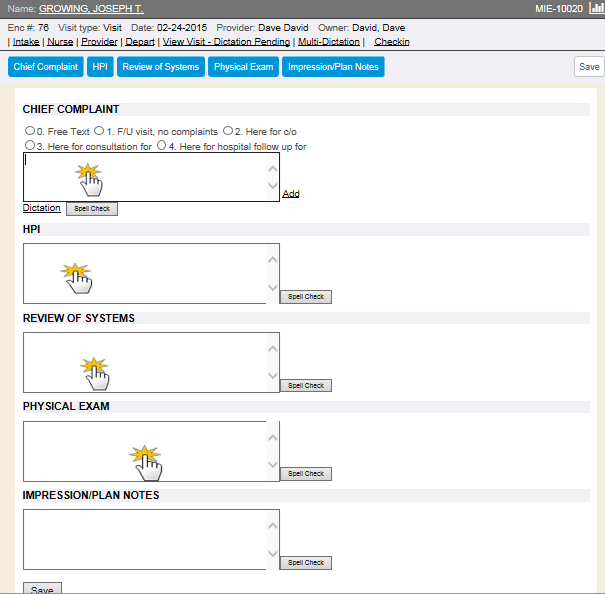Click the Add link next to Chief Complaint box
The width and height of the screenshot is (605, 594).
click(x=290, y=194)
